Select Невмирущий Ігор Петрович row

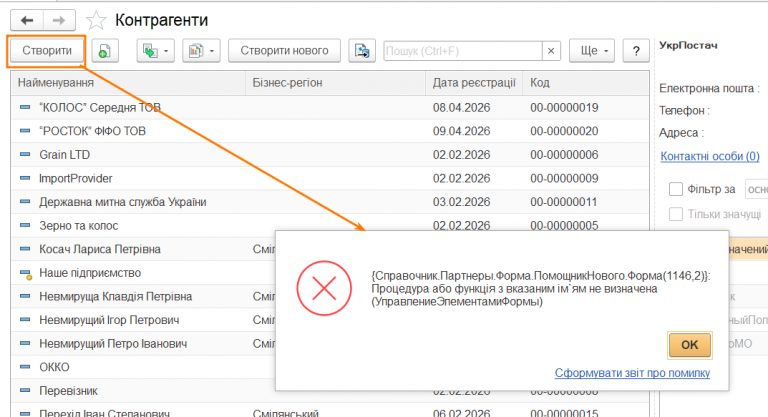tap(143, 320)
